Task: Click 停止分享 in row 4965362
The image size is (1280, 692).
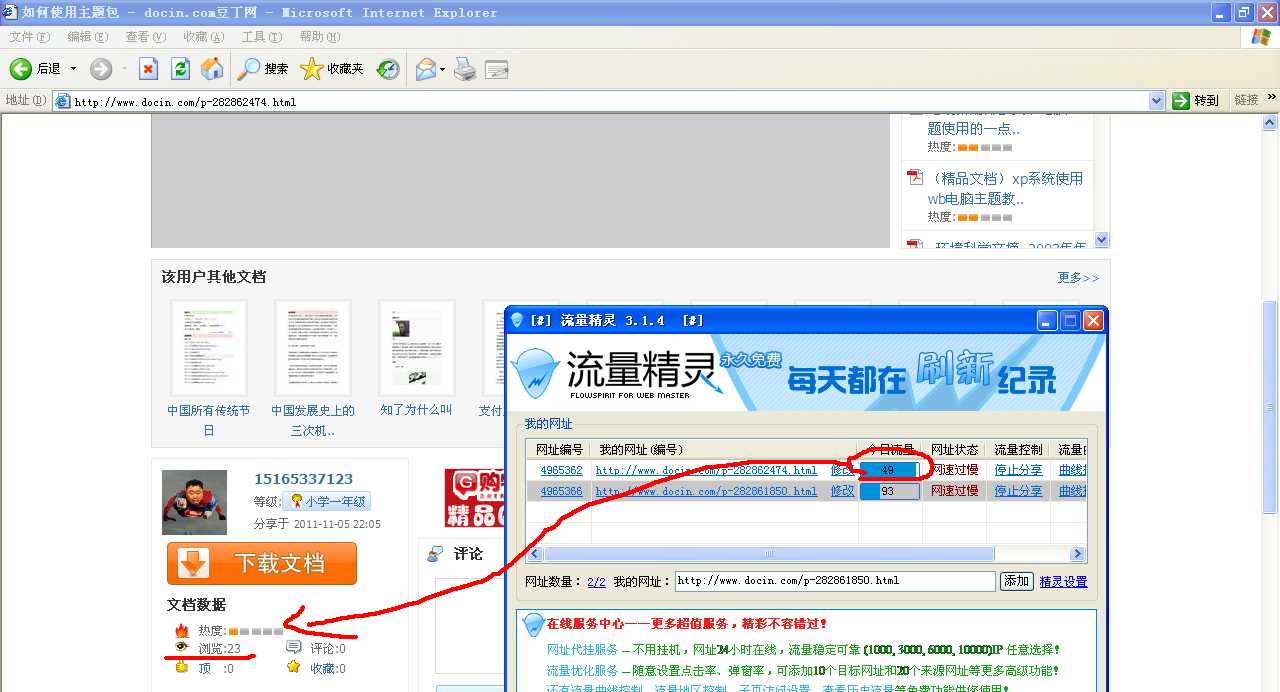Action: (x=1018, y=470)
